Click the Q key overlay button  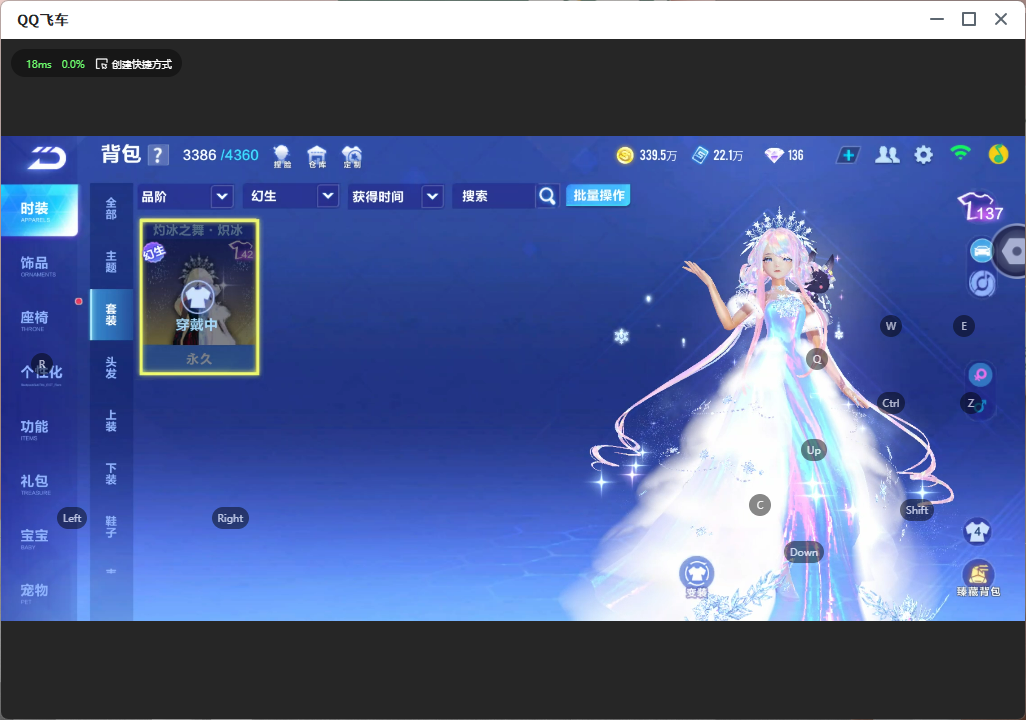click(x=817, y=359)
